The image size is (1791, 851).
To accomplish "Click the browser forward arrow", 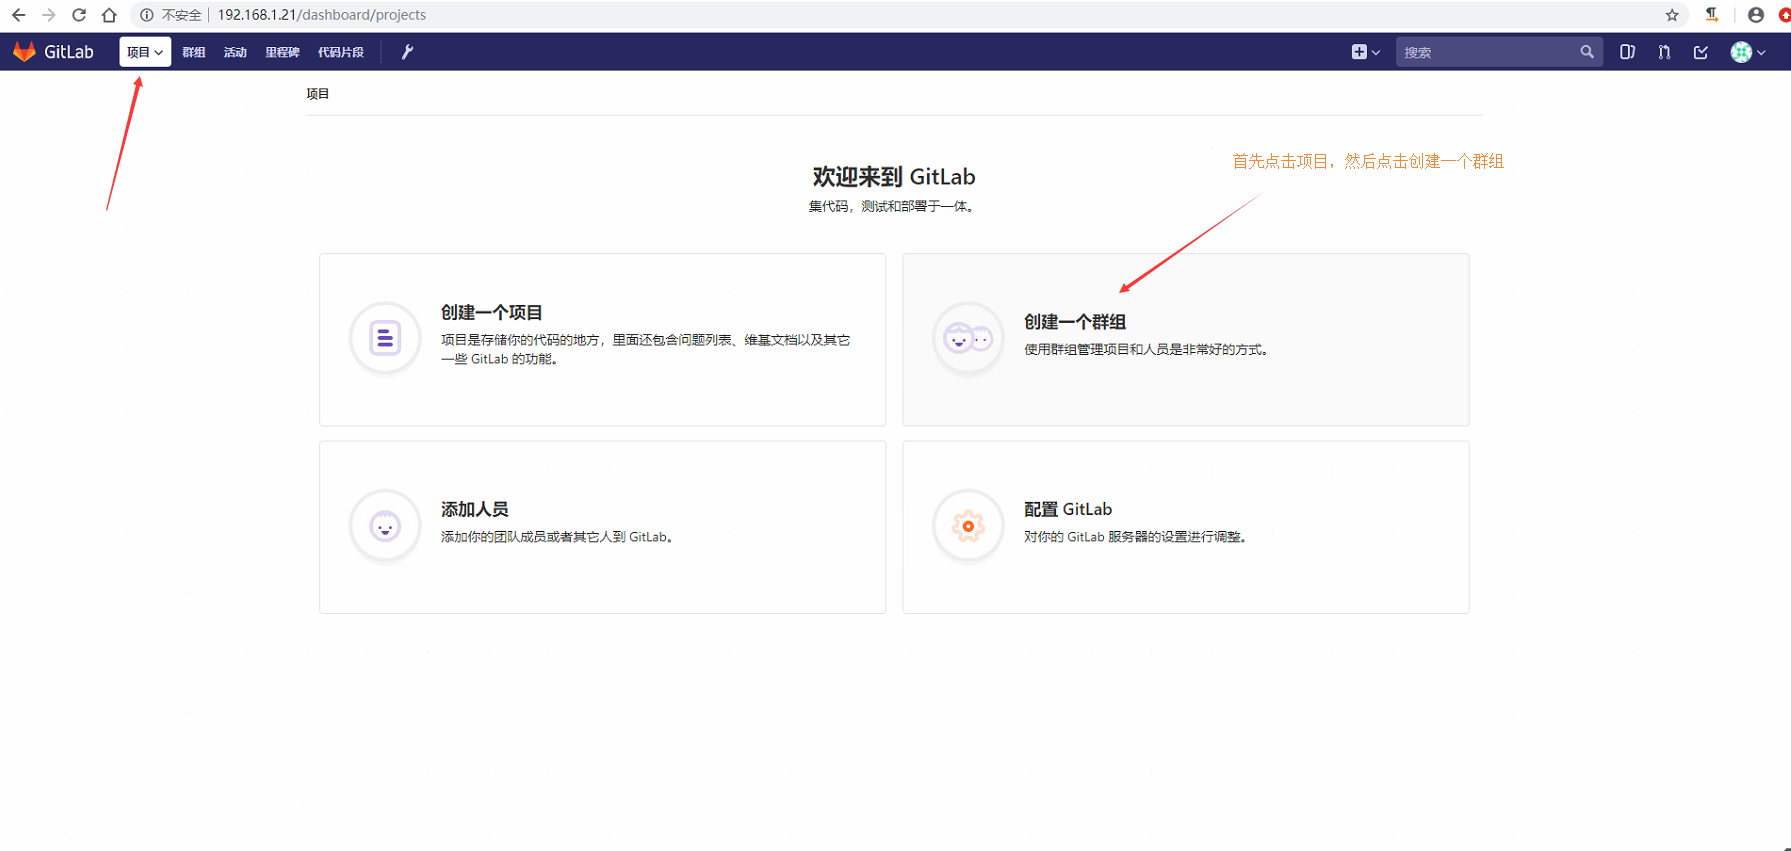I will coord(48,15).
